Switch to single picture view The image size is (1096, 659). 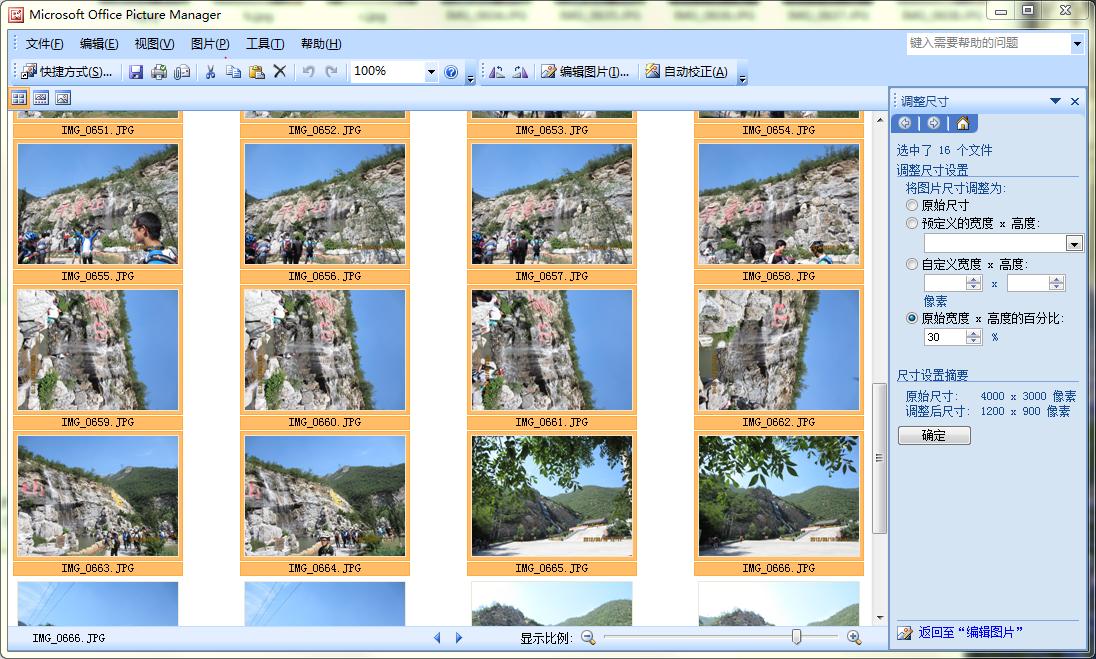pyautogui.click(x=63, y=98)
